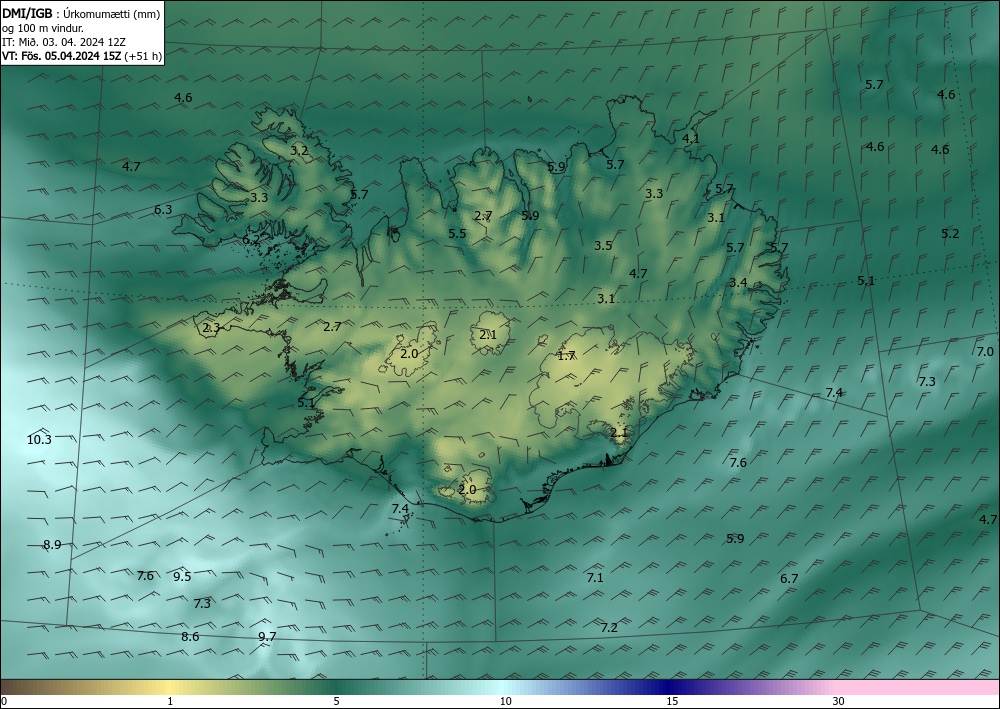This screenshot has width=1000, height=709.
Task: Click the 7.1 value on the map
Action: [x=595, y=578]
